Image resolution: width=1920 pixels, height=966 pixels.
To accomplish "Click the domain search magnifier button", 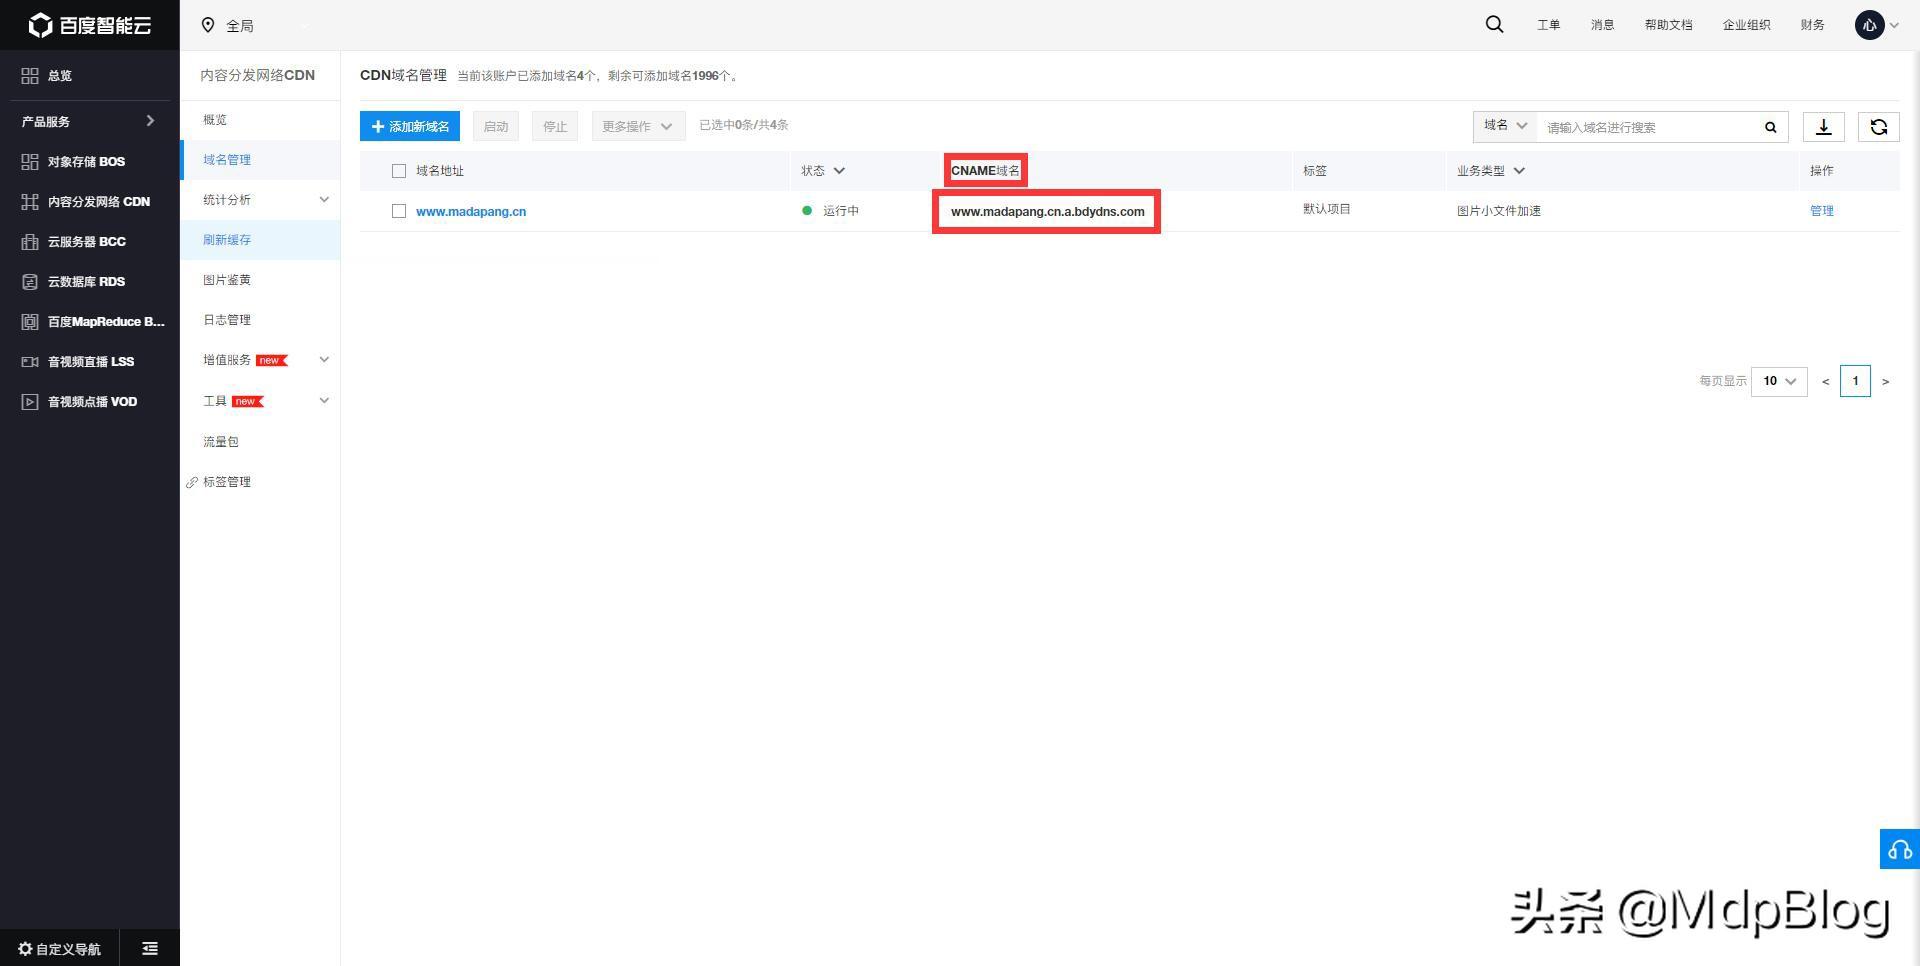I will click(1770, 127).
